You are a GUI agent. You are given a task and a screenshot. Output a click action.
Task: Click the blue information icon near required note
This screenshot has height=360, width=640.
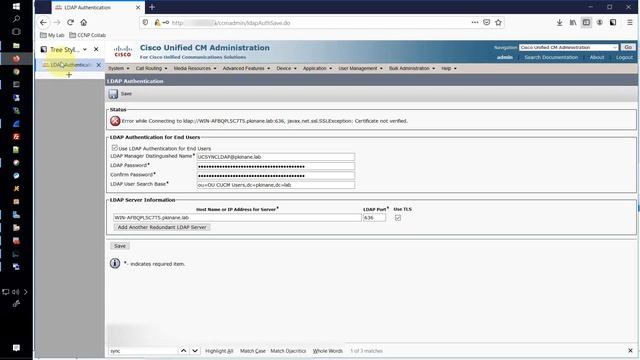(115, 263)
